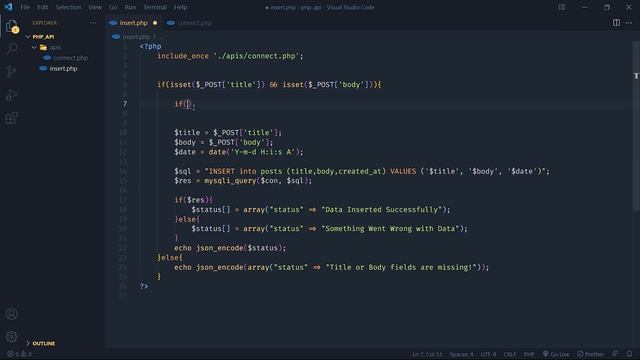
Task: Open the Accounts menu icon
Action: [12, 313]
